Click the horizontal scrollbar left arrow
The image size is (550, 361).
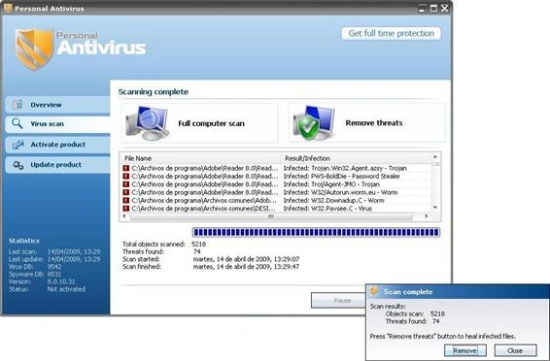(124, 216)
